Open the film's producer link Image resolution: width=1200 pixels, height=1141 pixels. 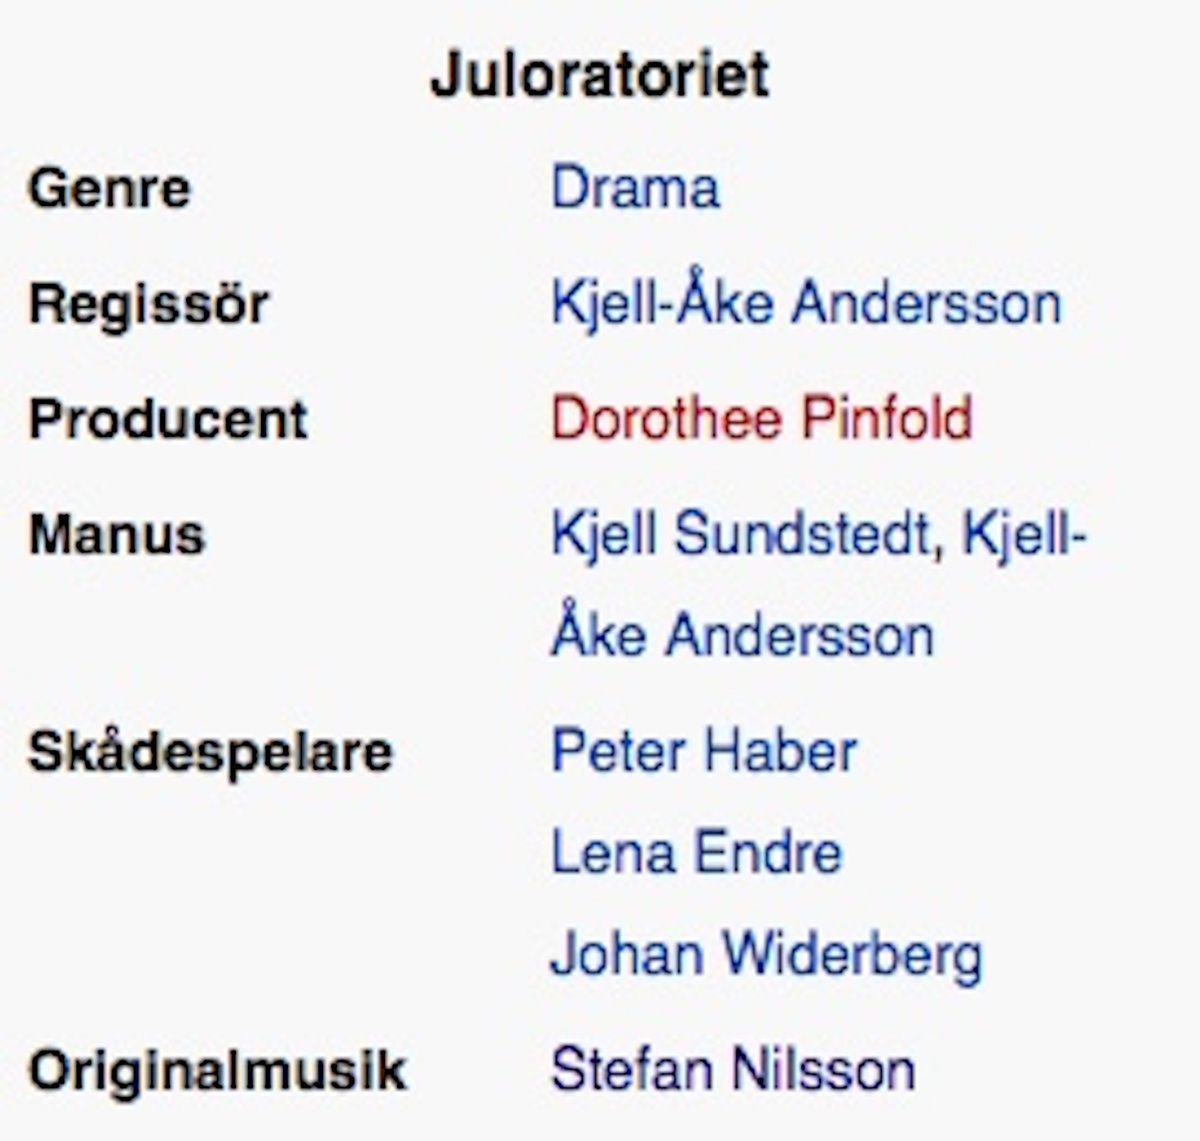click(x=761, y=418)
